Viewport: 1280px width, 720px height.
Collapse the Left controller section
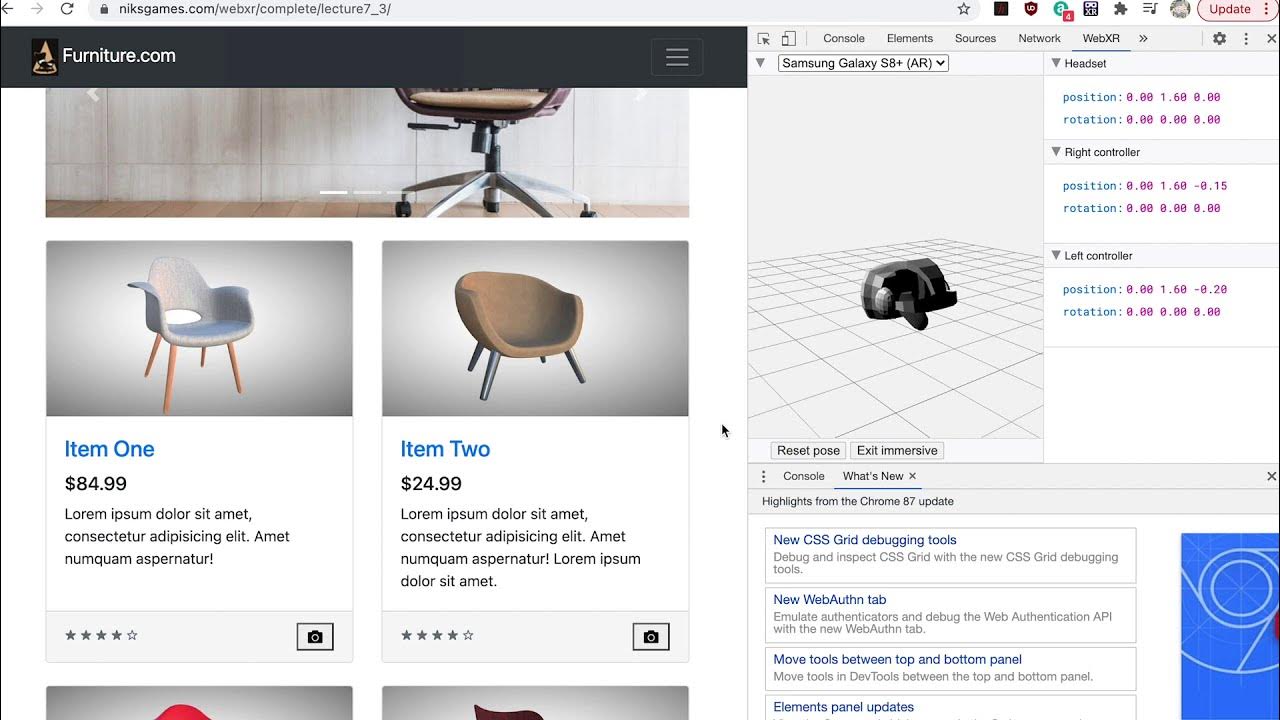pyautogui.click(x=1055, y=256)
